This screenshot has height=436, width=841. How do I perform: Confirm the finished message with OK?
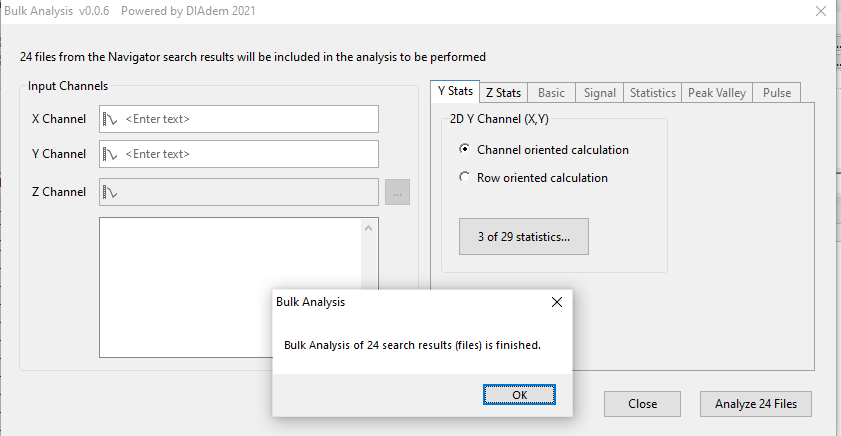pyautogui.click(x=519, y=395)
